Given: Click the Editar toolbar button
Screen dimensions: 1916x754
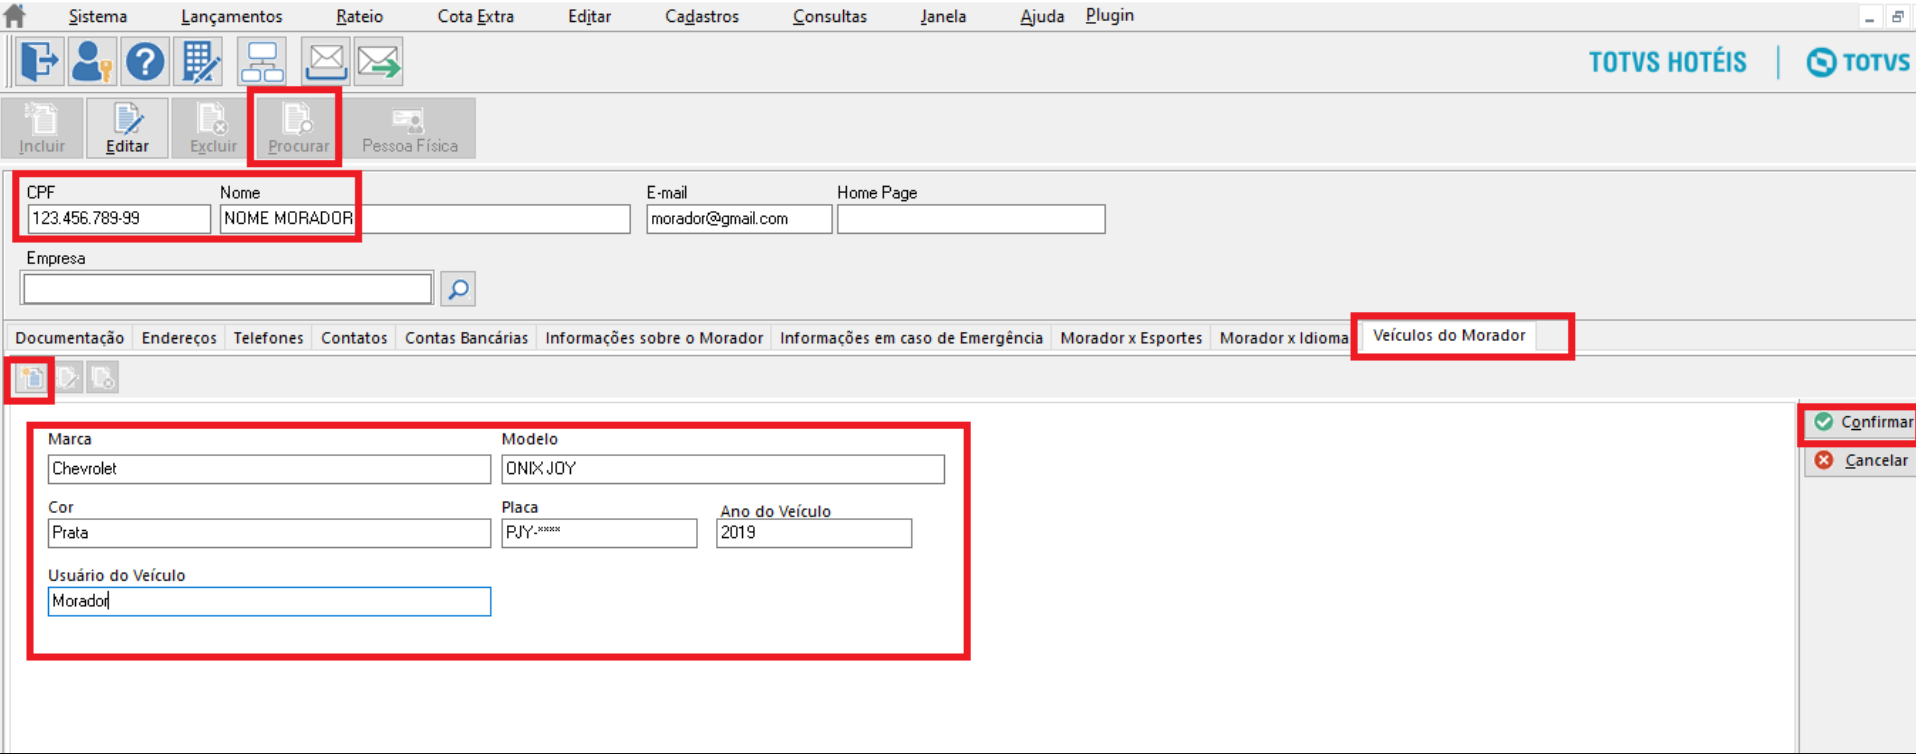Looking at the screenshot, I should tap(127, 128).
